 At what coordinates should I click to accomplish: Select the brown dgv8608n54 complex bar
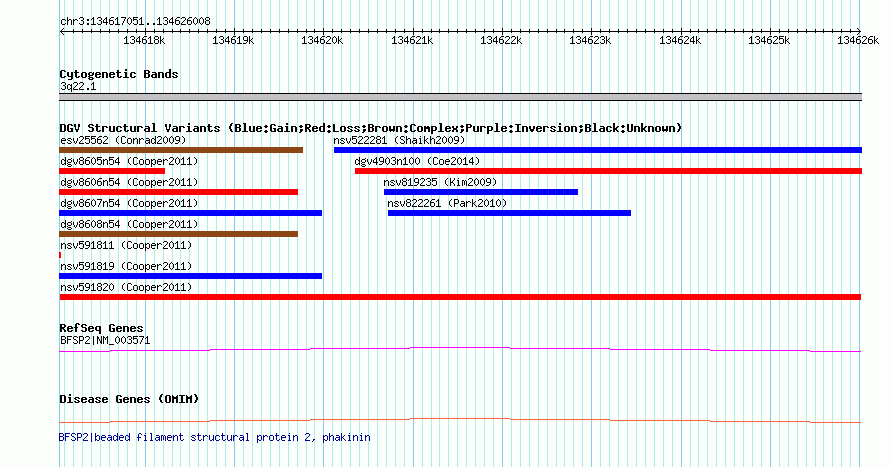coord(179,234)
